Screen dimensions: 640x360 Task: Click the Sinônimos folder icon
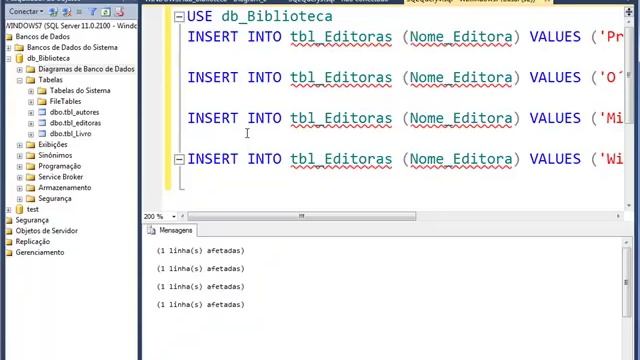coord(31,156)
